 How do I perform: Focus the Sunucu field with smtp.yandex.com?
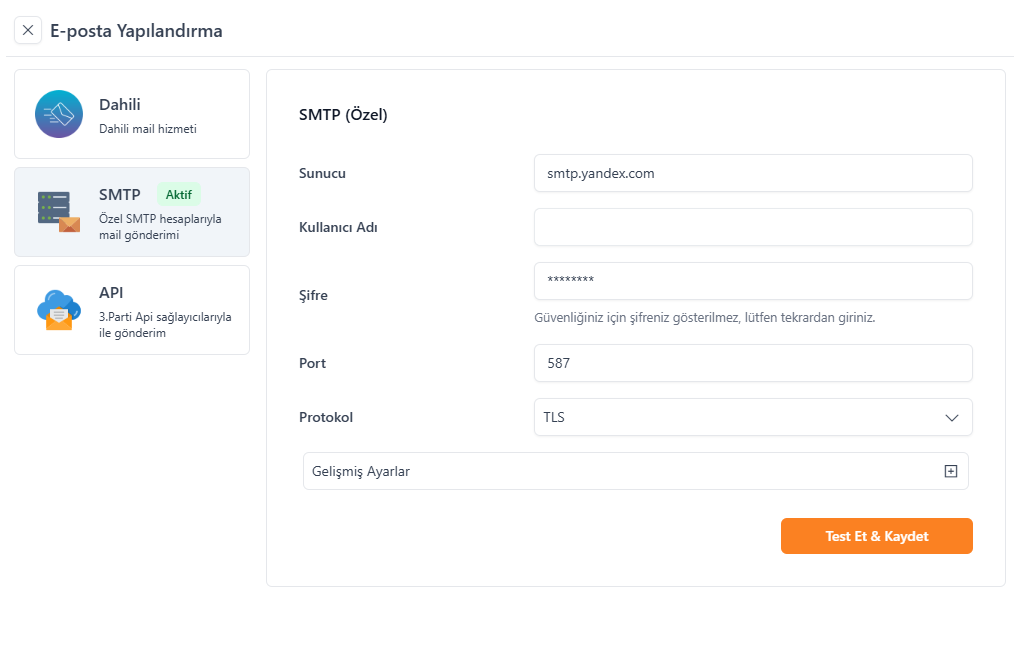[752, 173]
